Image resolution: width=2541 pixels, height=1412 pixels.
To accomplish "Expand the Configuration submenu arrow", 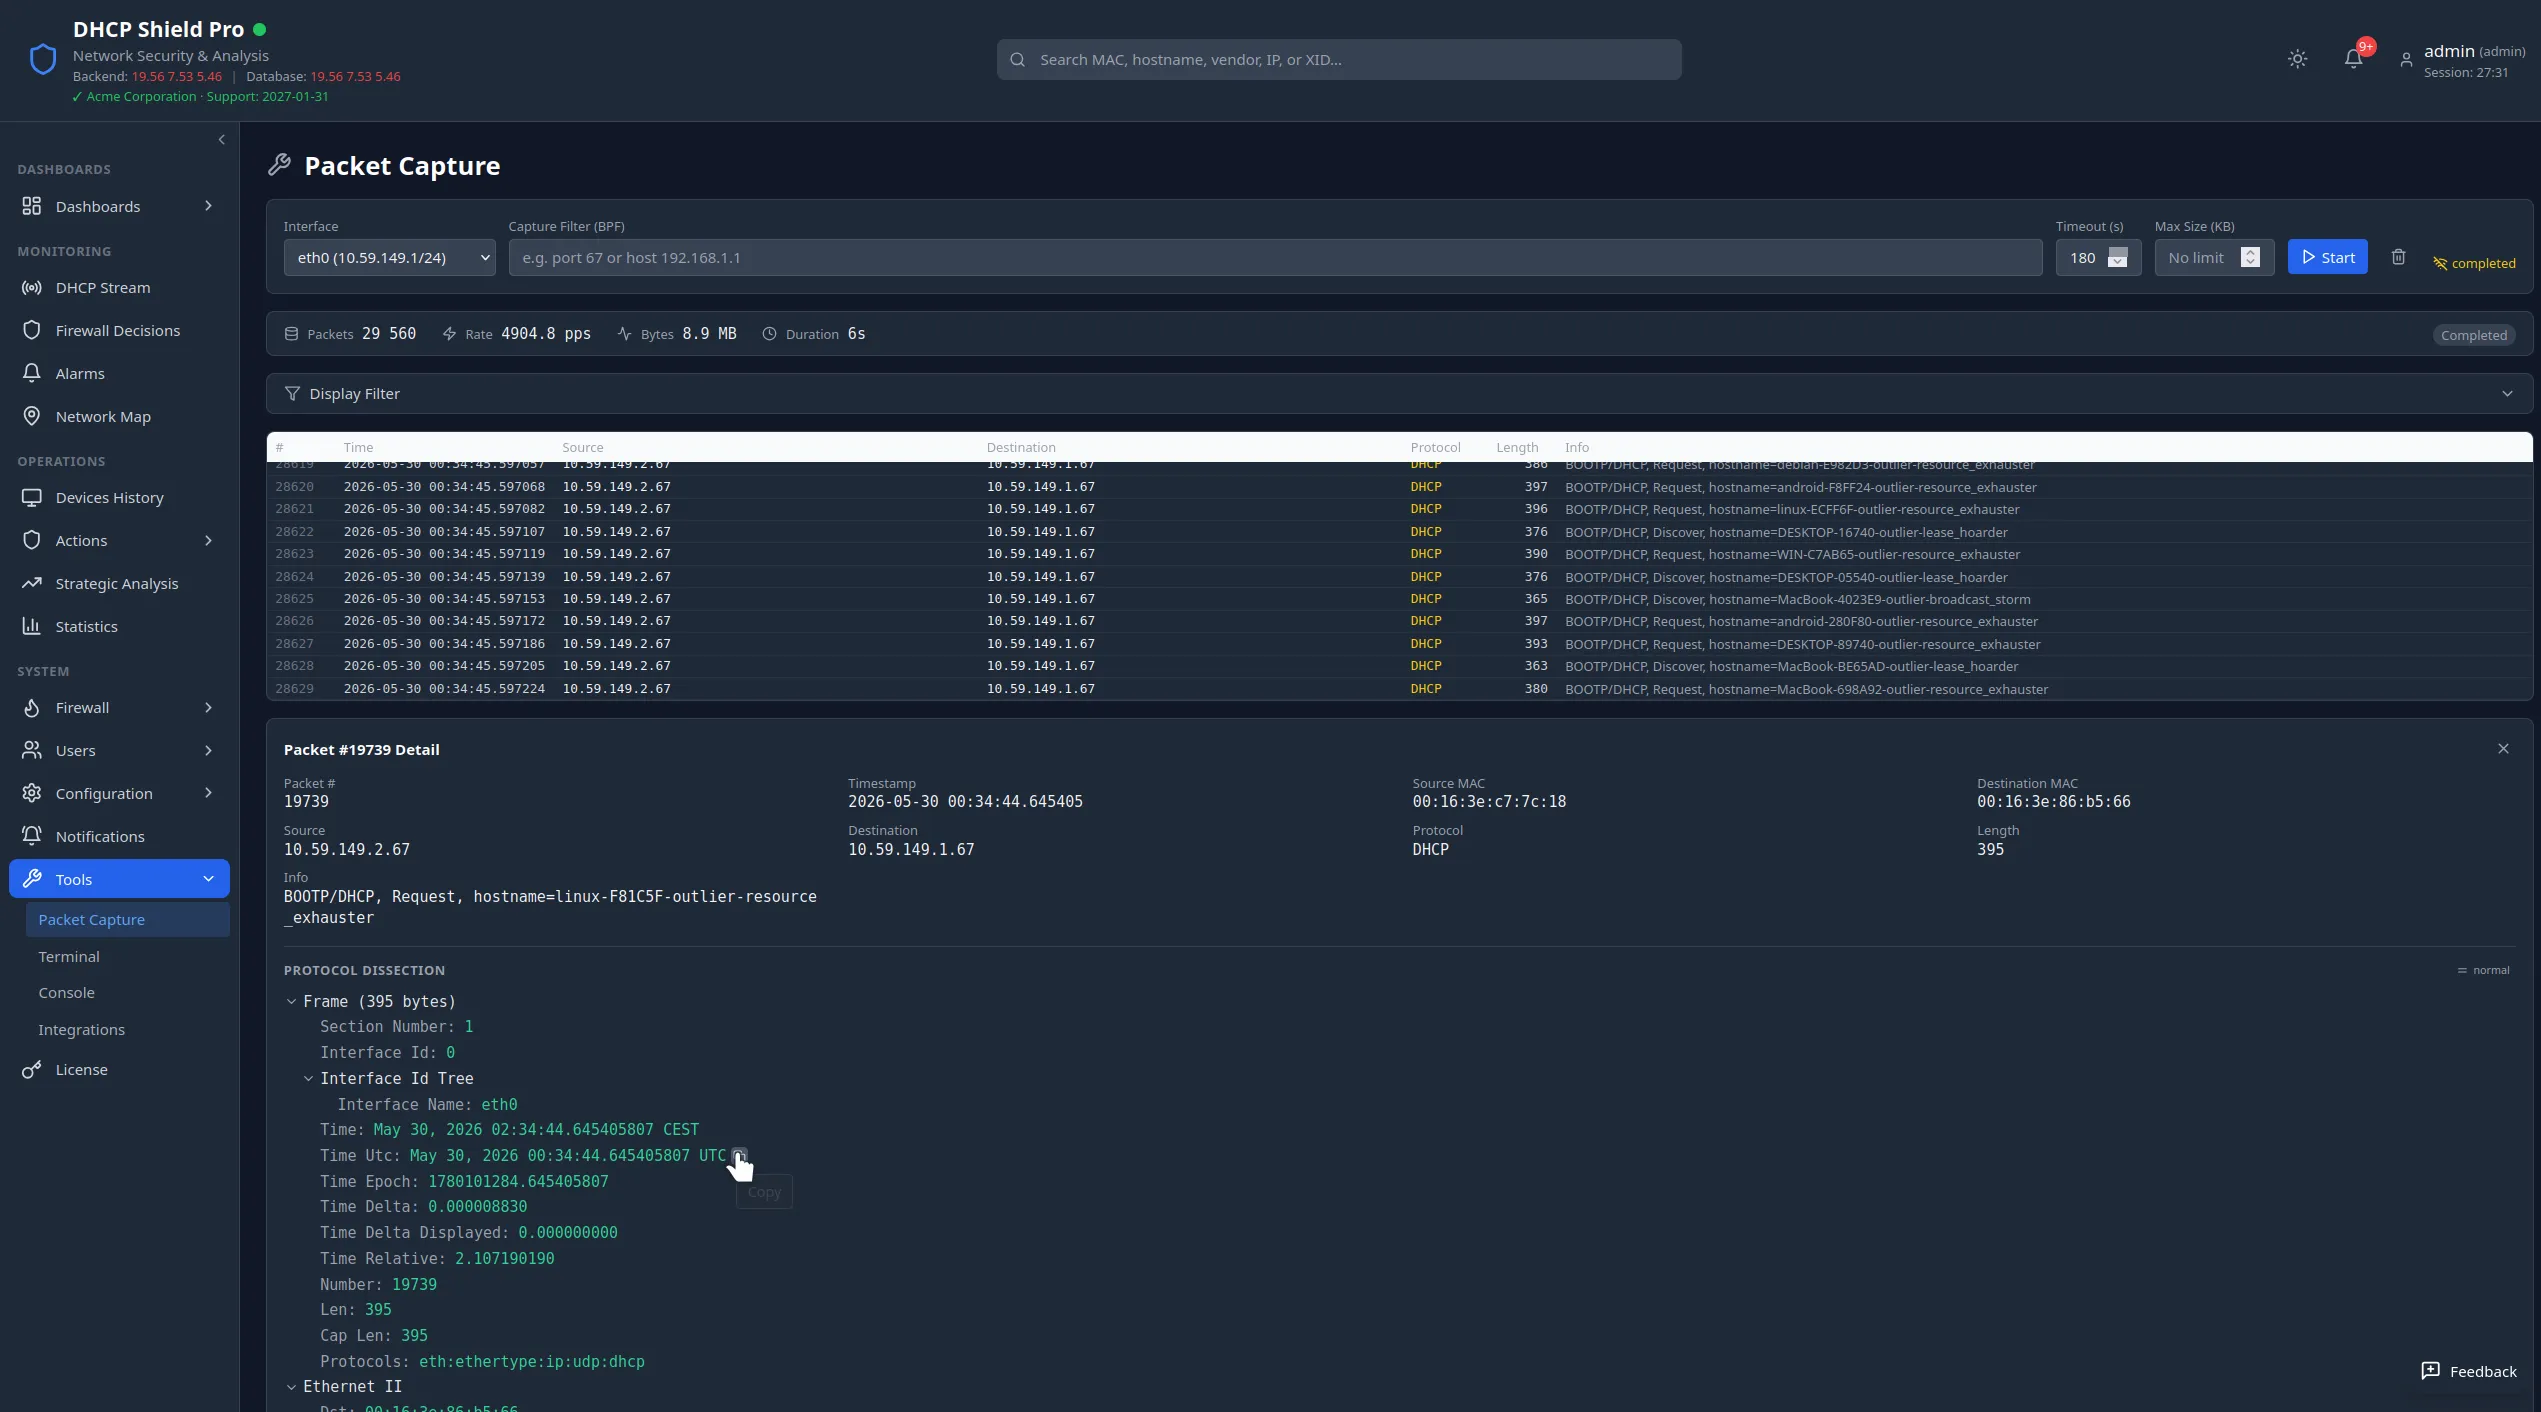I will [208, 793].
